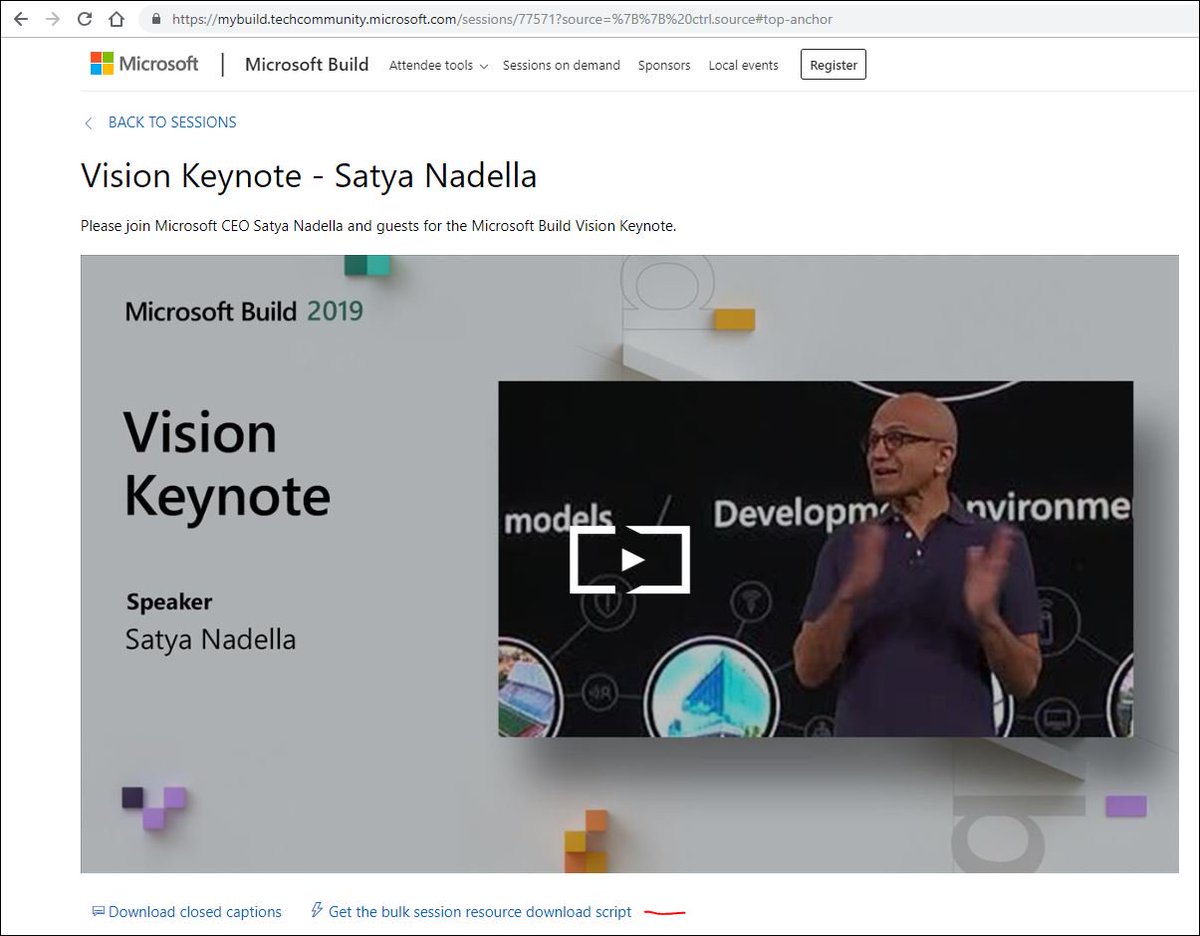Click the keynote video preview image

pos(815,559)
